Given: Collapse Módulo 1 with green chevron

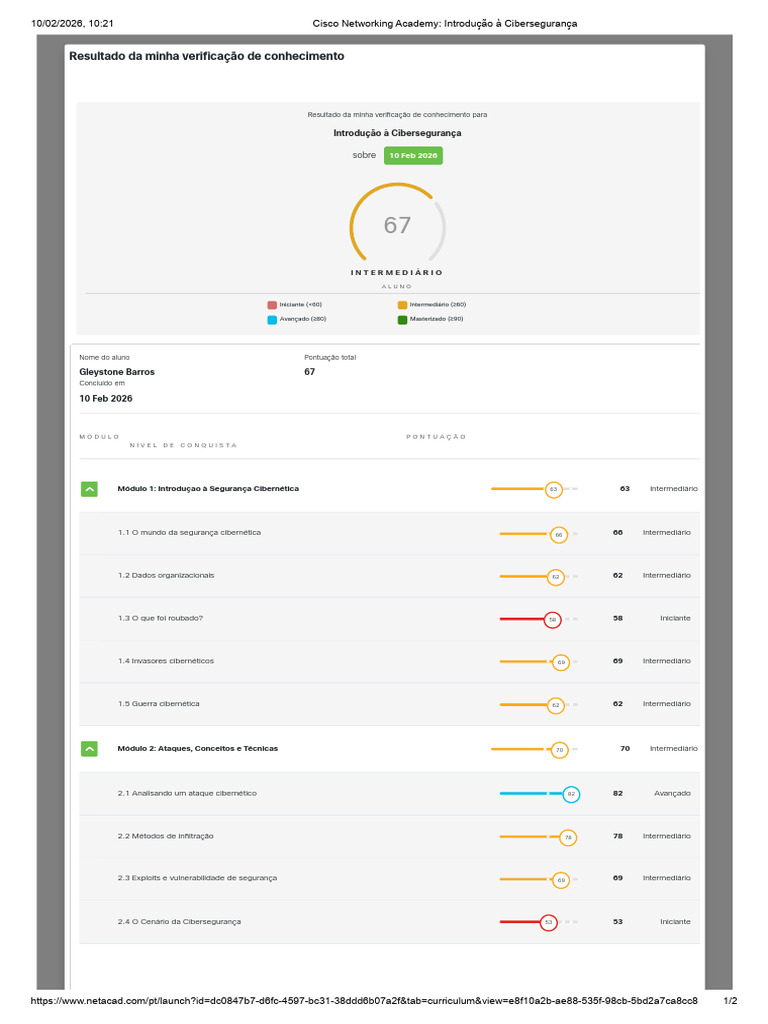Looking at the screenshot, I should point(89,489).
